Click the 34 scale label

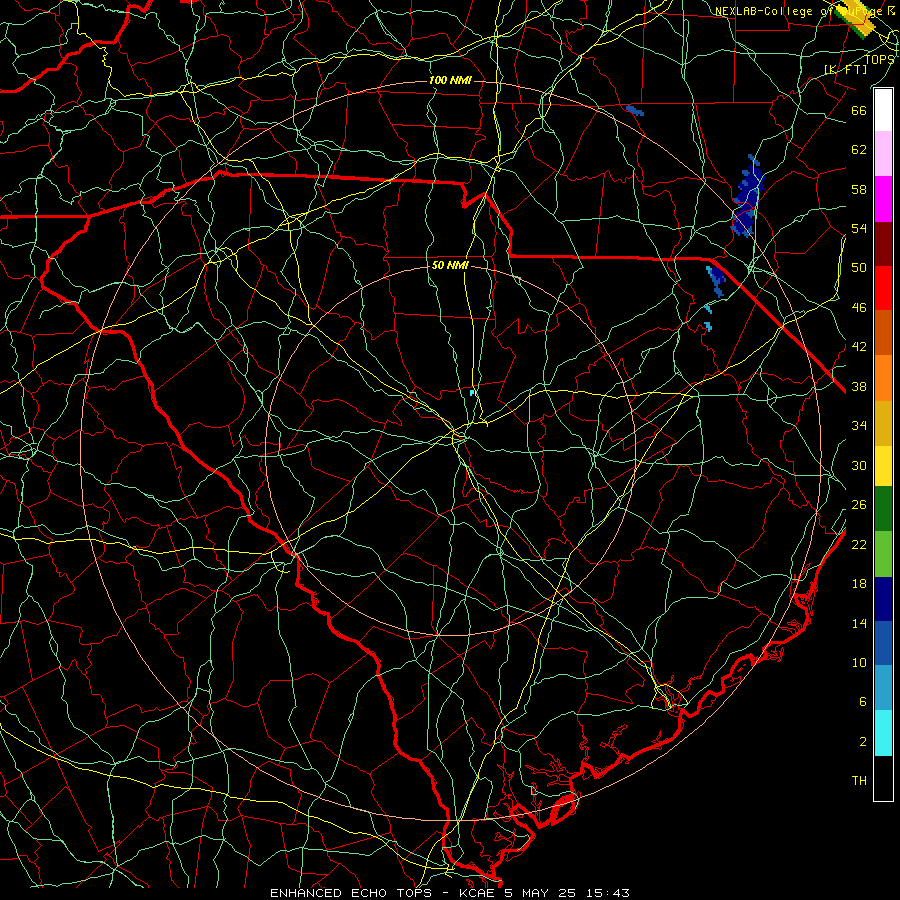pyautogui.click(x=859, y=425)
